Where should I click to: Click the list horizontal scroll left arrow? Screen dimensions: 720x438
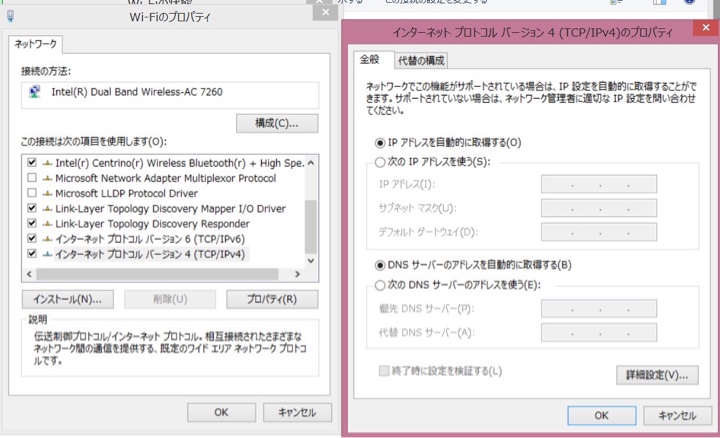pyautogui.click(x=29, y=274)
